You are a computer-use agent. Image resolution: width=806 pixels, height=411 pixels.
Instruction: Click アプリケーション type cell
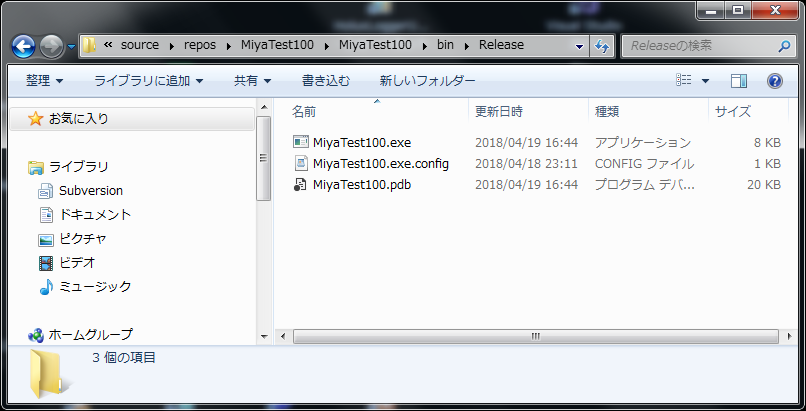643,142
